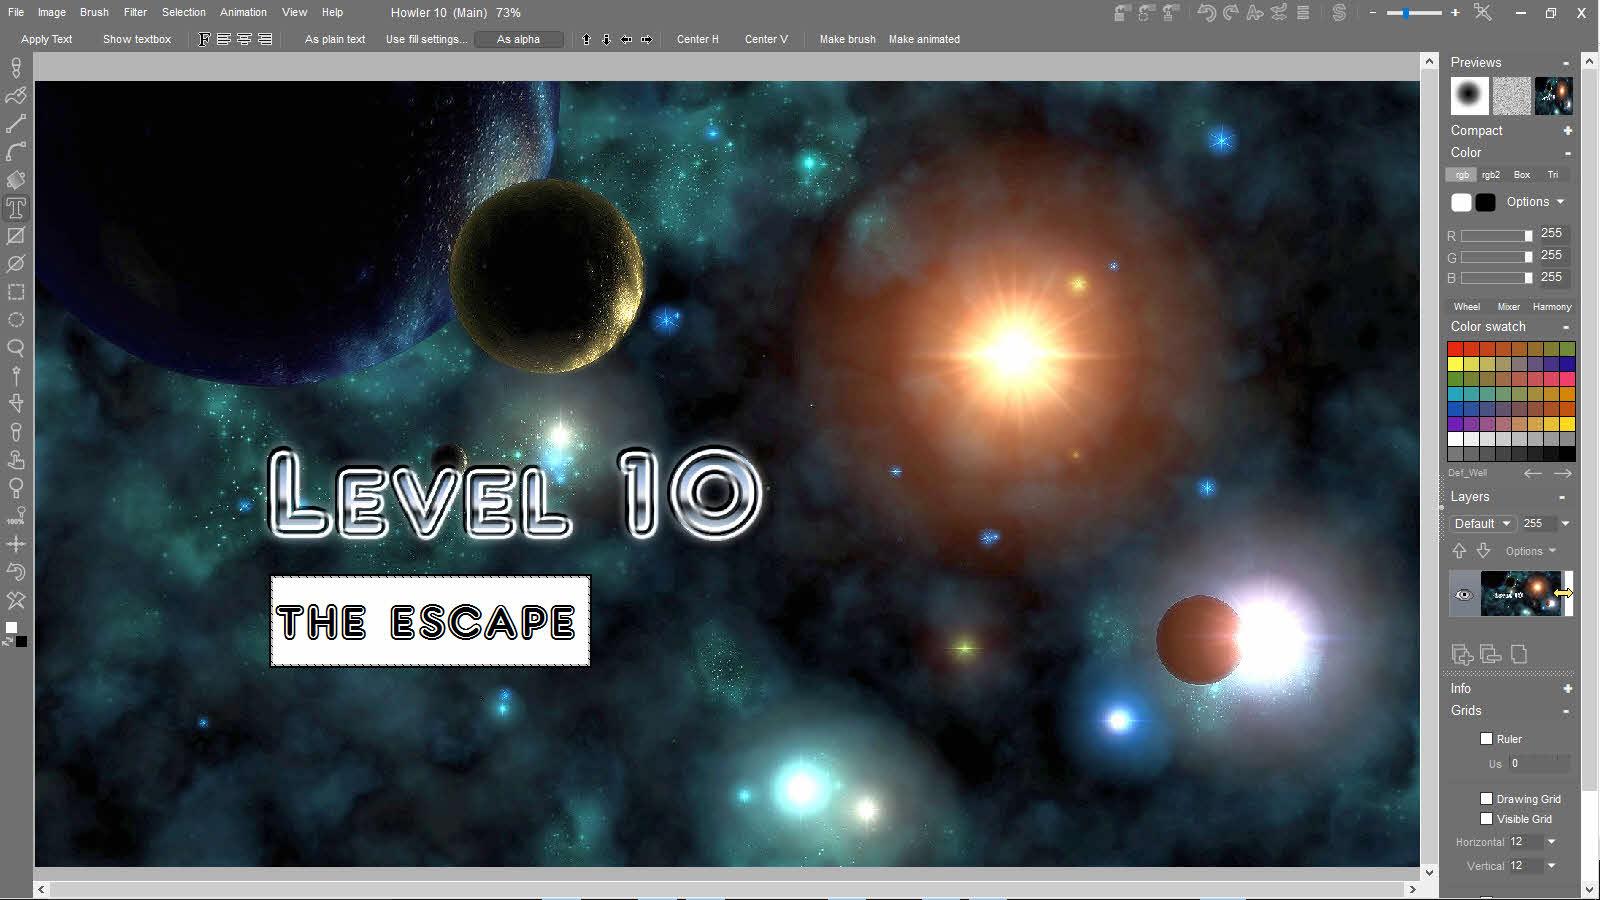Screen dimensions: 1600x900
Task: Select the rectangular selection tool
Action: (x=16, y=292)
